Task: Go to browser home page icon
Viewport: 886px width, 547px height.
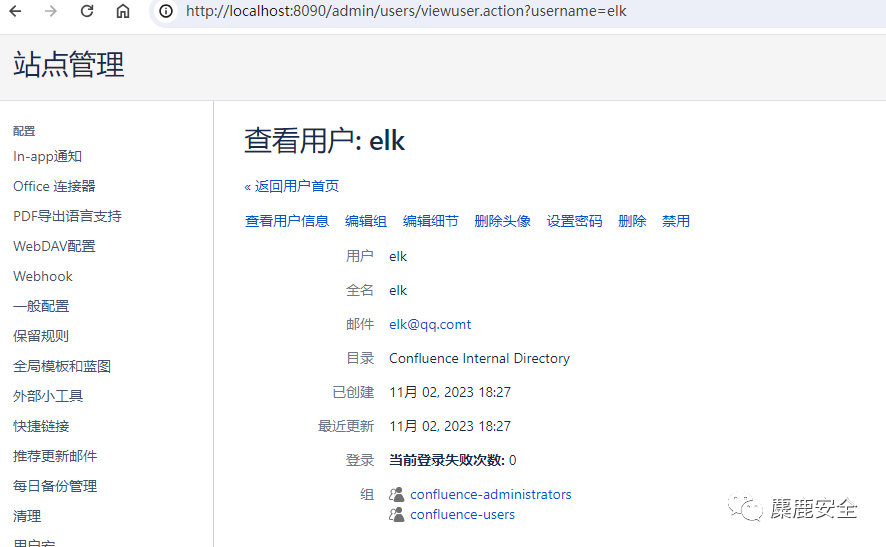Action: (123, 11)
